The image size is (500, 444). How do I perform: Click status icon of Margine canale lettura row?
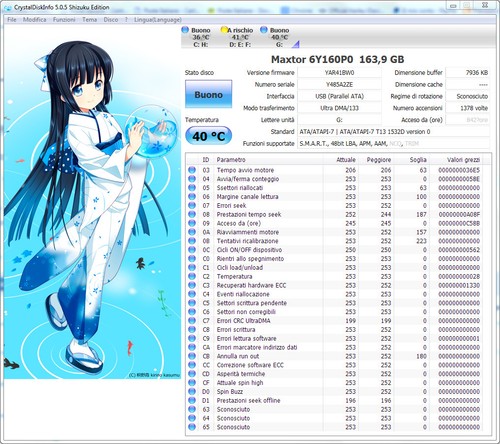pyautogui.click(x=192, y=197)
